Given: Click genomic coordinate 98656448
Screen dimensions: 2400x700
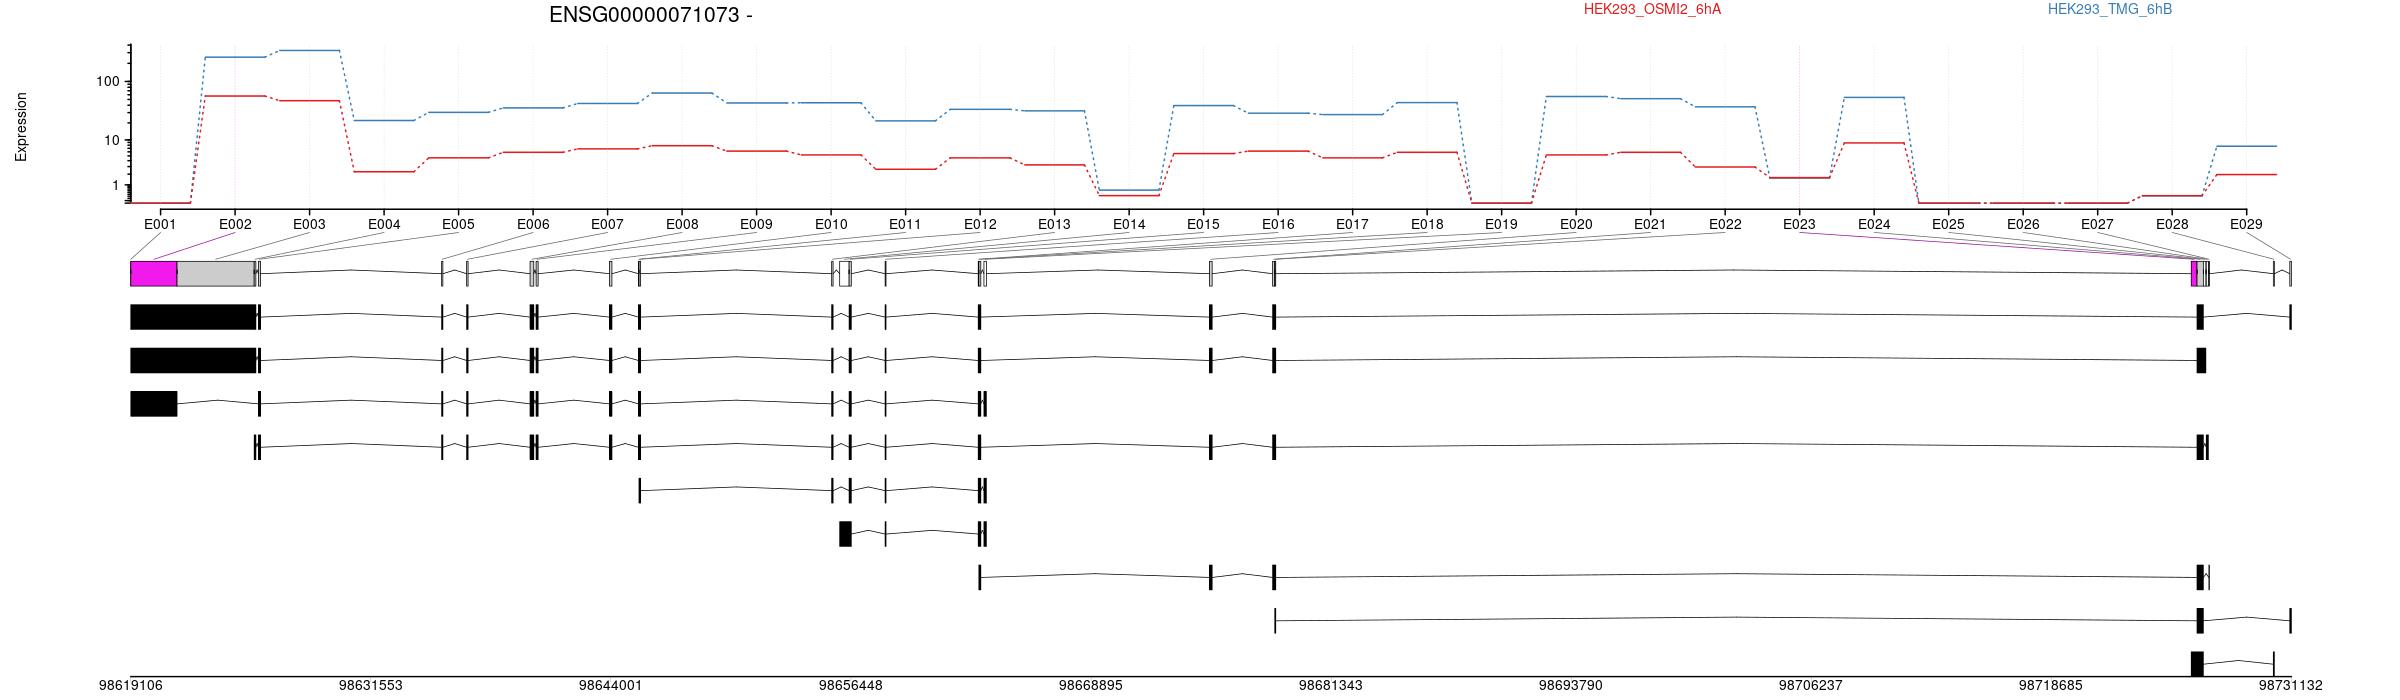Looking at the screenshot, I should pos(850,685).
